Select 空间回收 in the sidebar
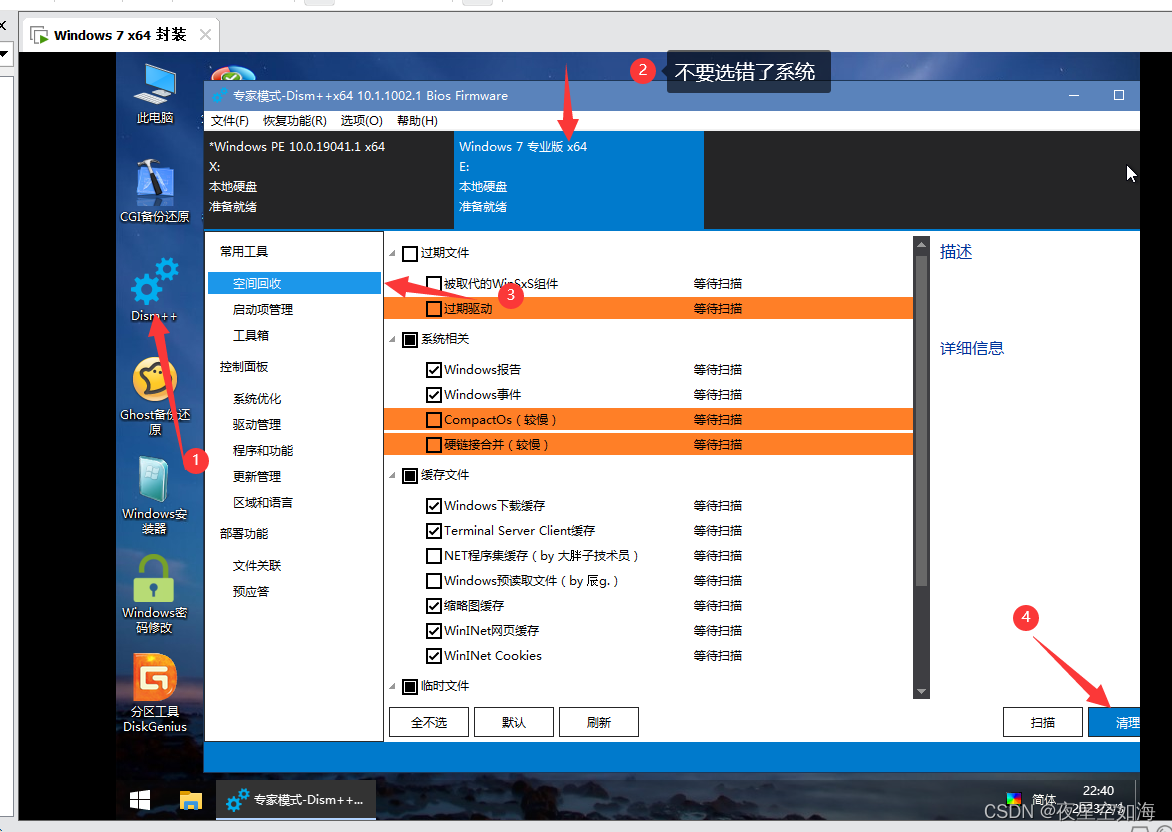1172x832 pixels. click(x=294, y=283)
